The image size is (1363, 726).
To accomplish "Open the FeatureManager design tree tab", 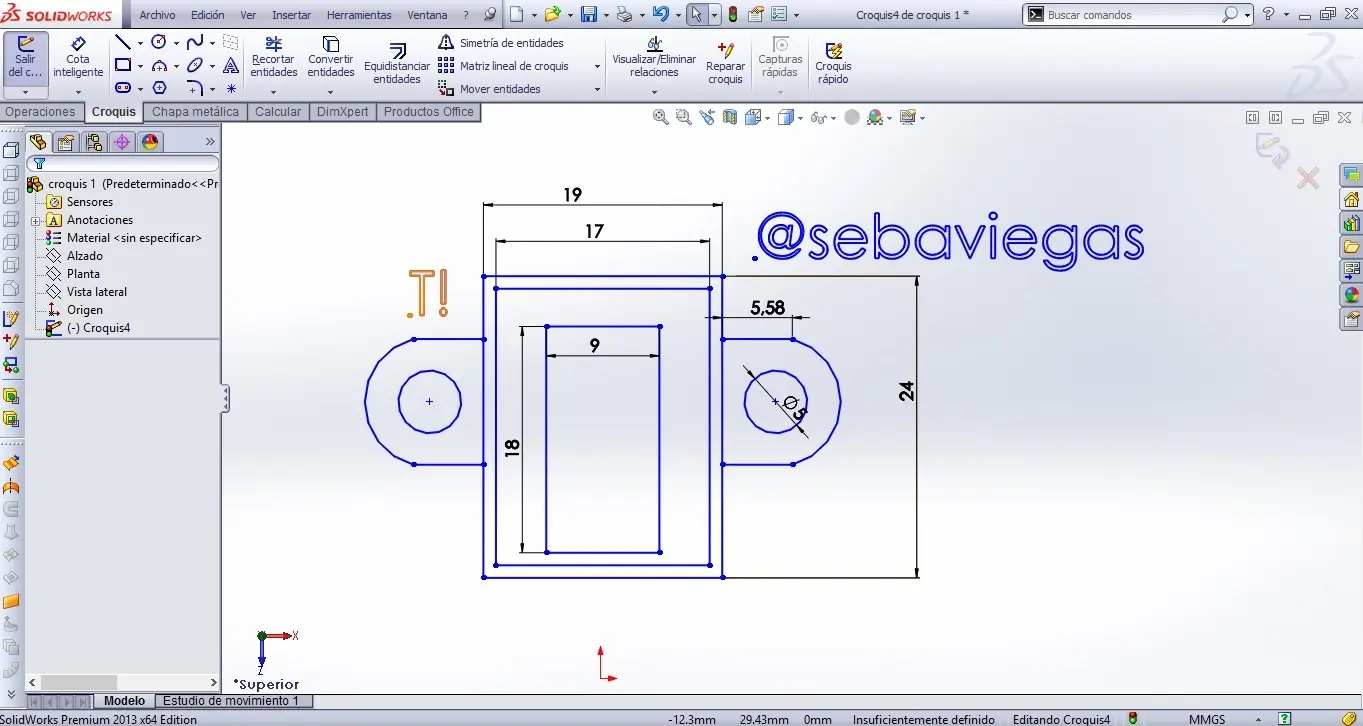I will [x=38, y=142].
